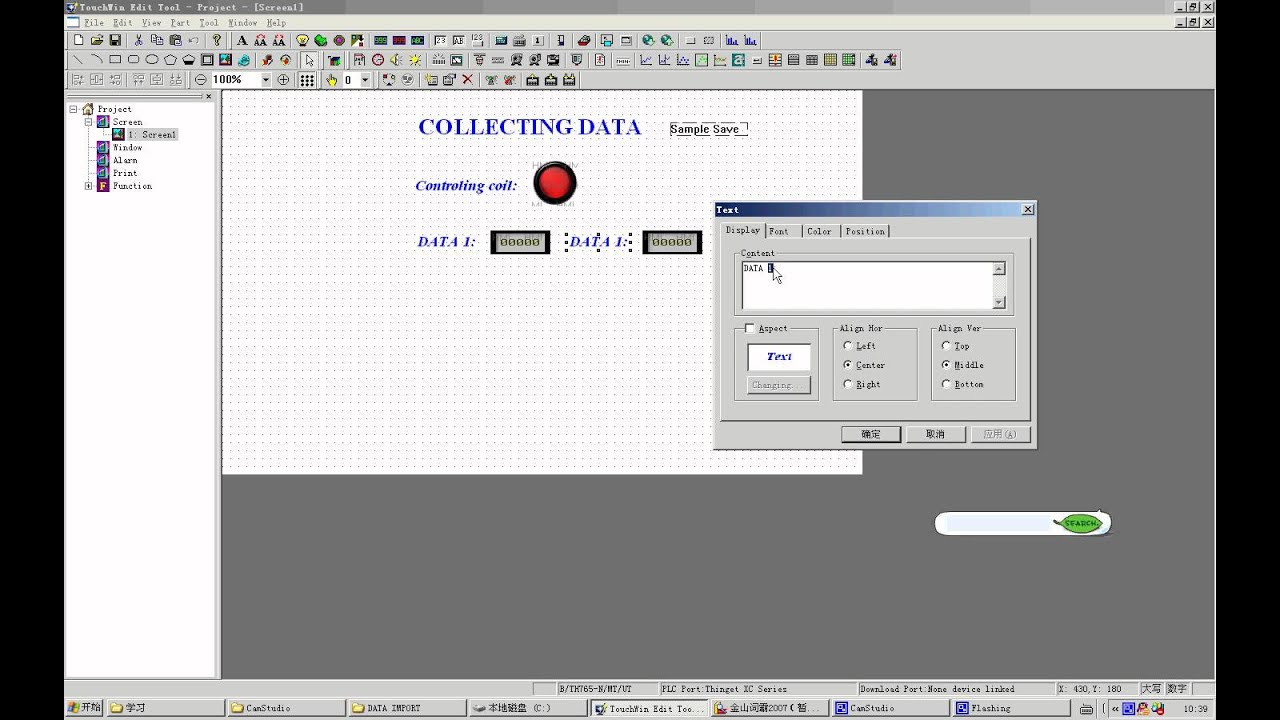Click inside the Content text field
Image resolution: width=1280 pixels, height=720 pixels.
868,286
